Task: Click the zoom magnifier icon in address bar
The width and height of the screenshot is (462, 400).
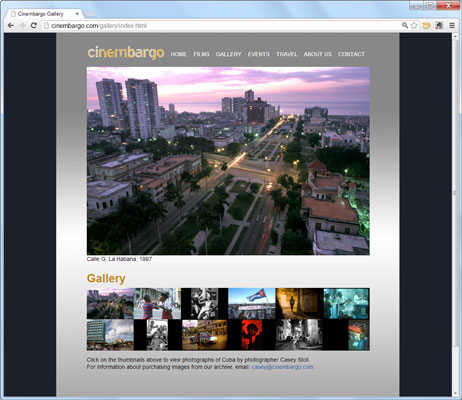Action: point(405,25)
